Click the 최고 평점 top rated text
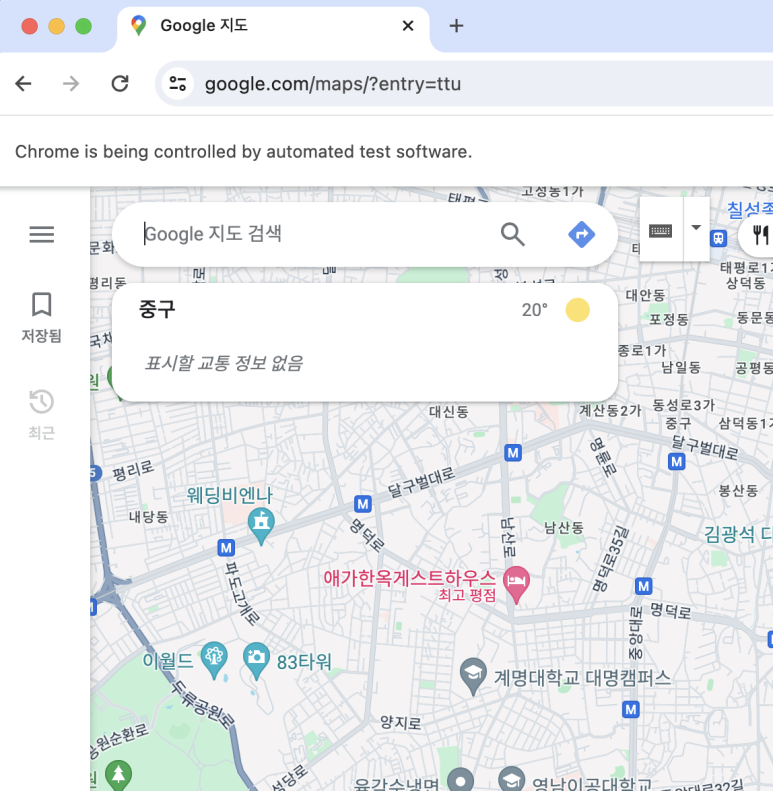This screenshot has height=791, width=773. pyautogui.click(x=467, y=595)
